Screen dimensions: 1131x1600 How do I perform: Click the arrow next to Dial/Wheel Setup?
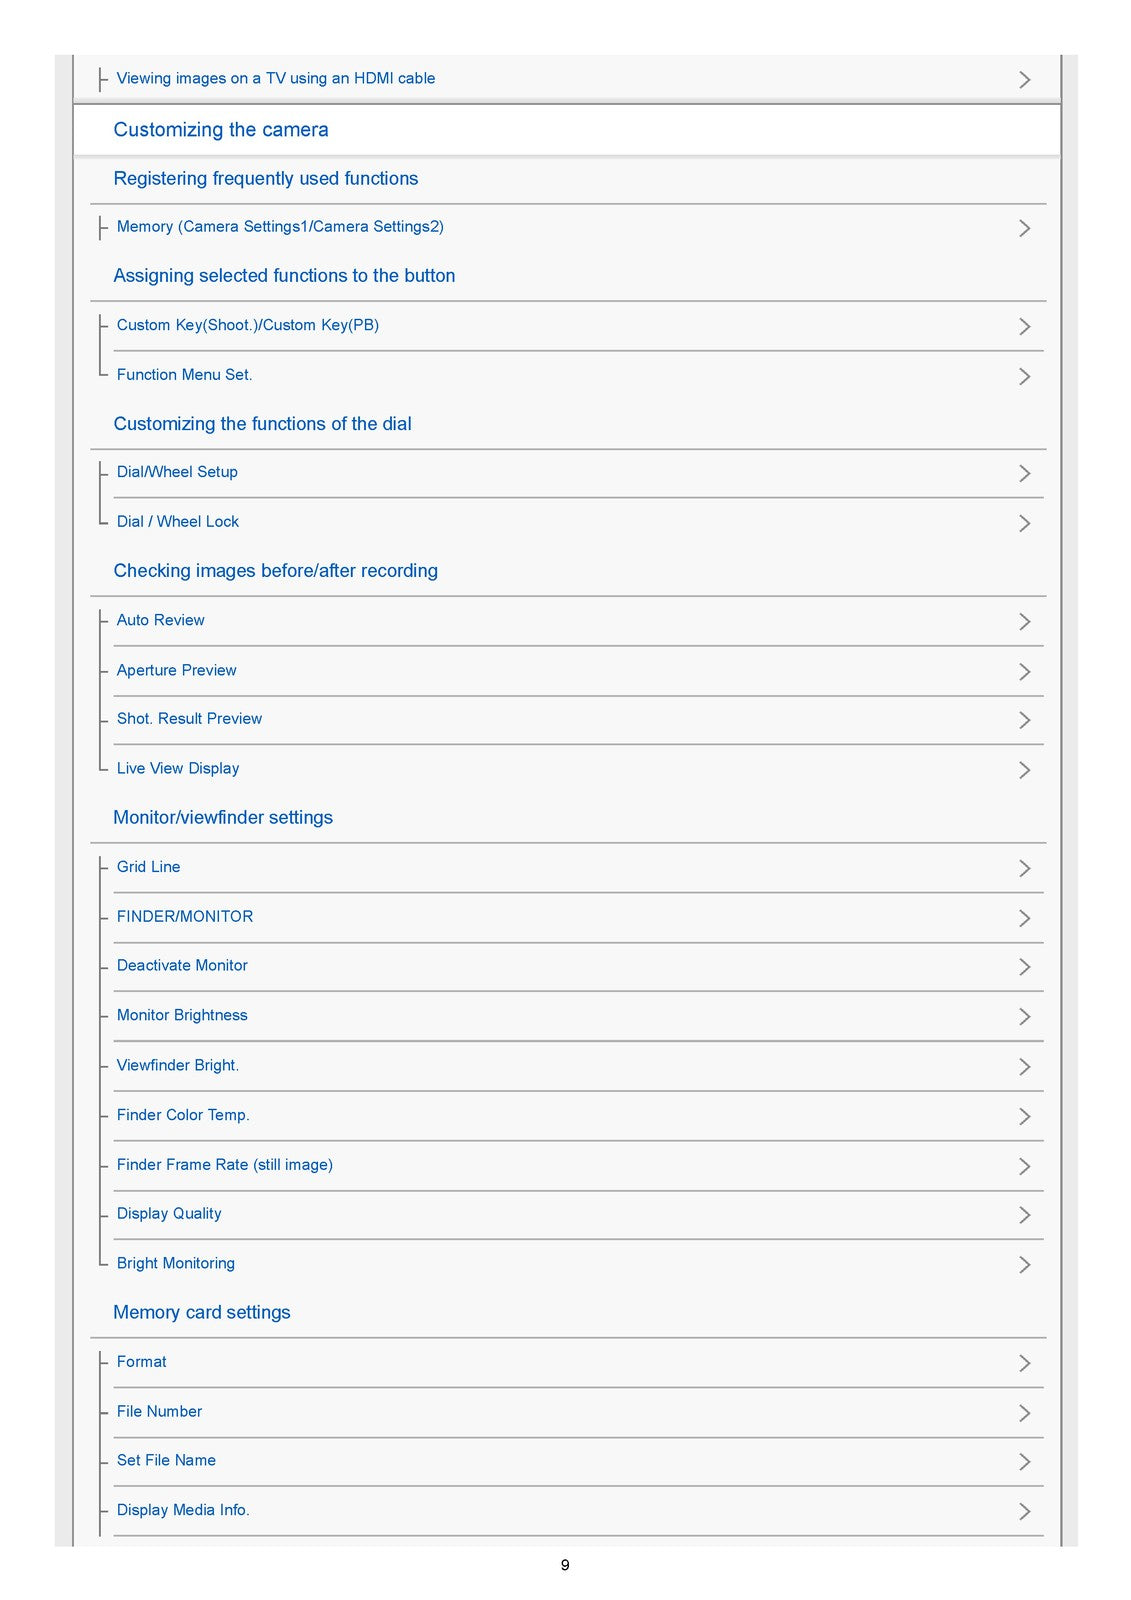tap(1024, 473)
